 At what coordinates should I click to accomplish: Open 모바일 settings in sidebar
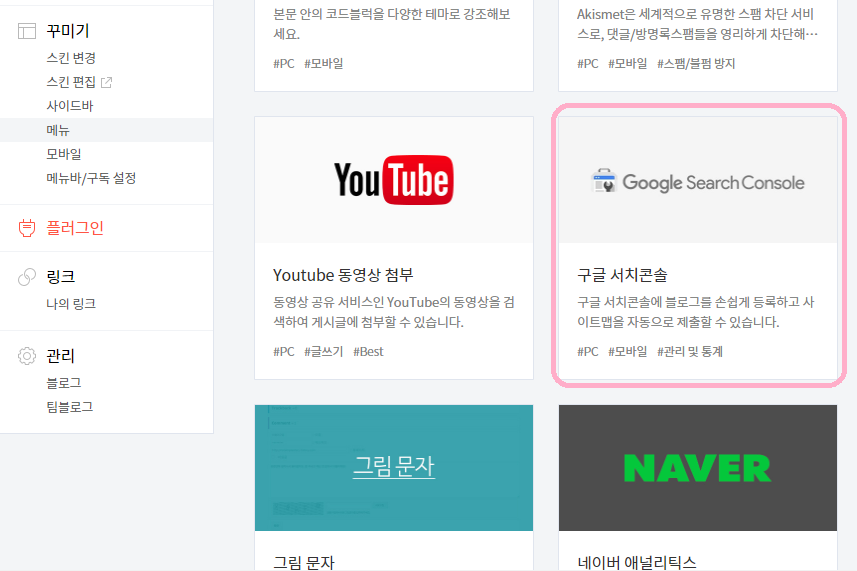64,154
